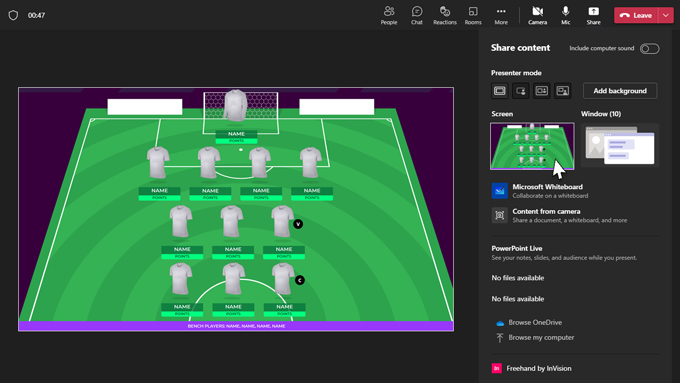Click the goalkeeper jersey
Image resolution: width=680 pixels, height=383 pixels.
click(x=235, y=105)
